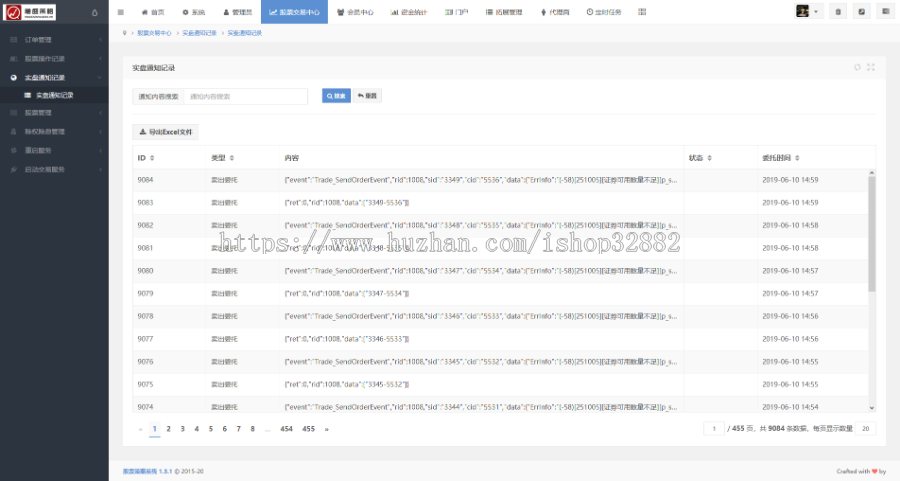Expand 股票管理 sidebar chevron

coord(100,113)
